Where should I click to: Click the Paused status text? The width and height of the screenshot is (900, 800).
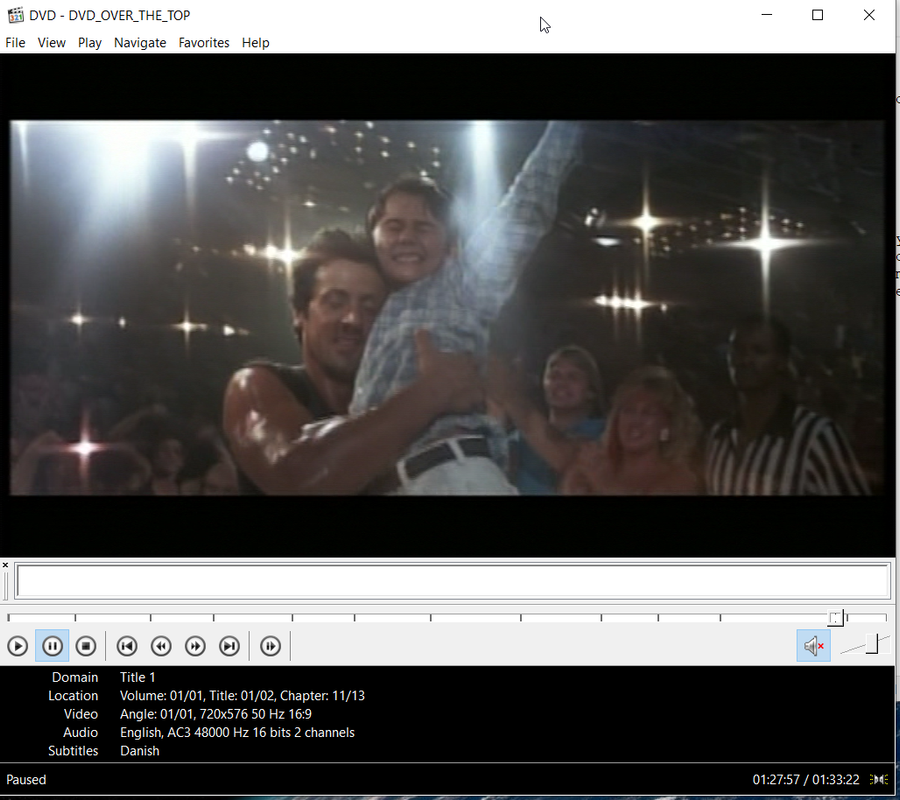tap(26, 779)
